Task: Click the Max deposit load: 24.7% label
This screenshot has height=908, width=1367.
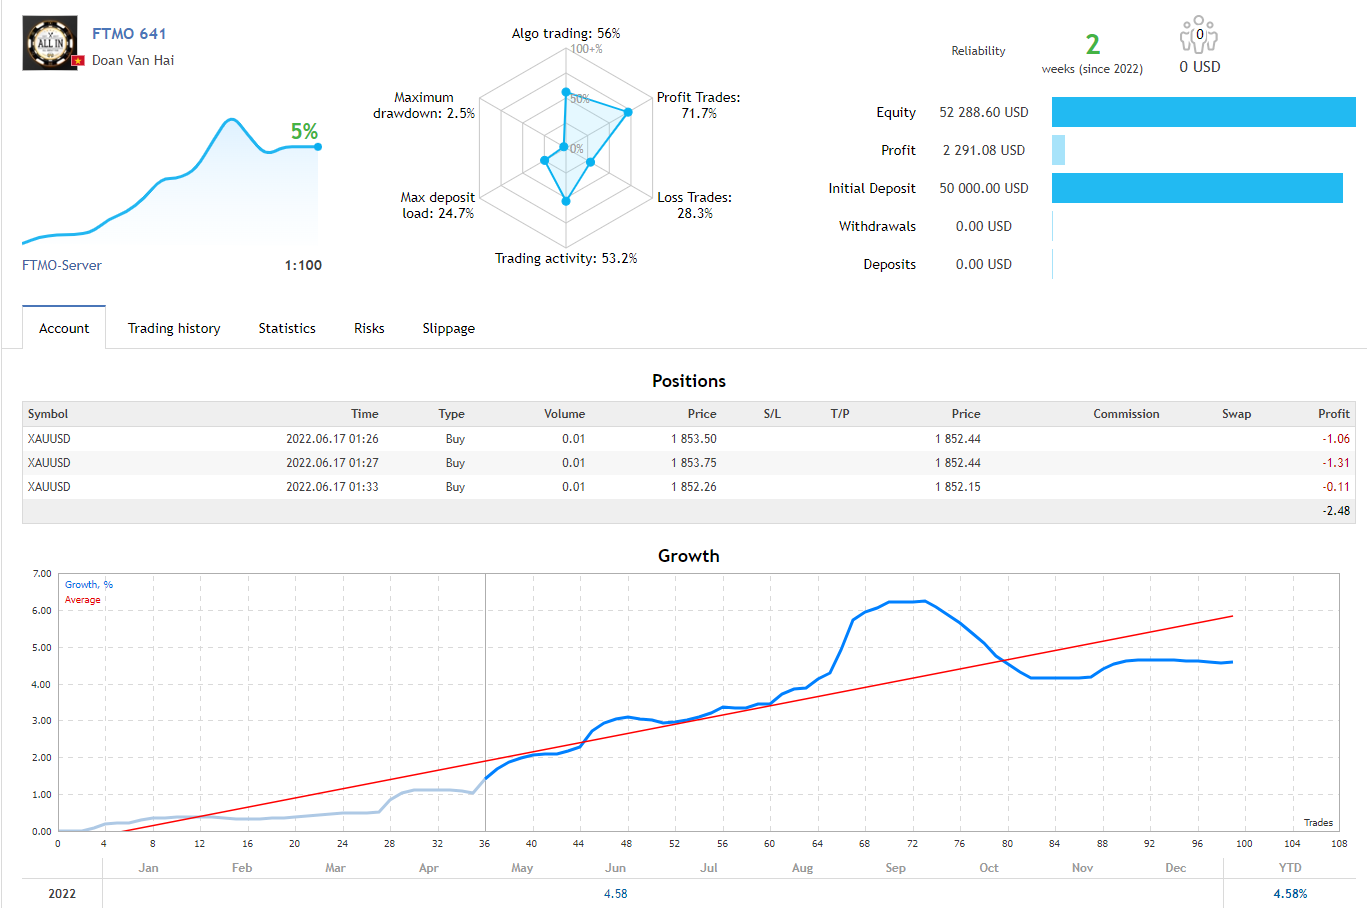Action: (x=438, y=205)
